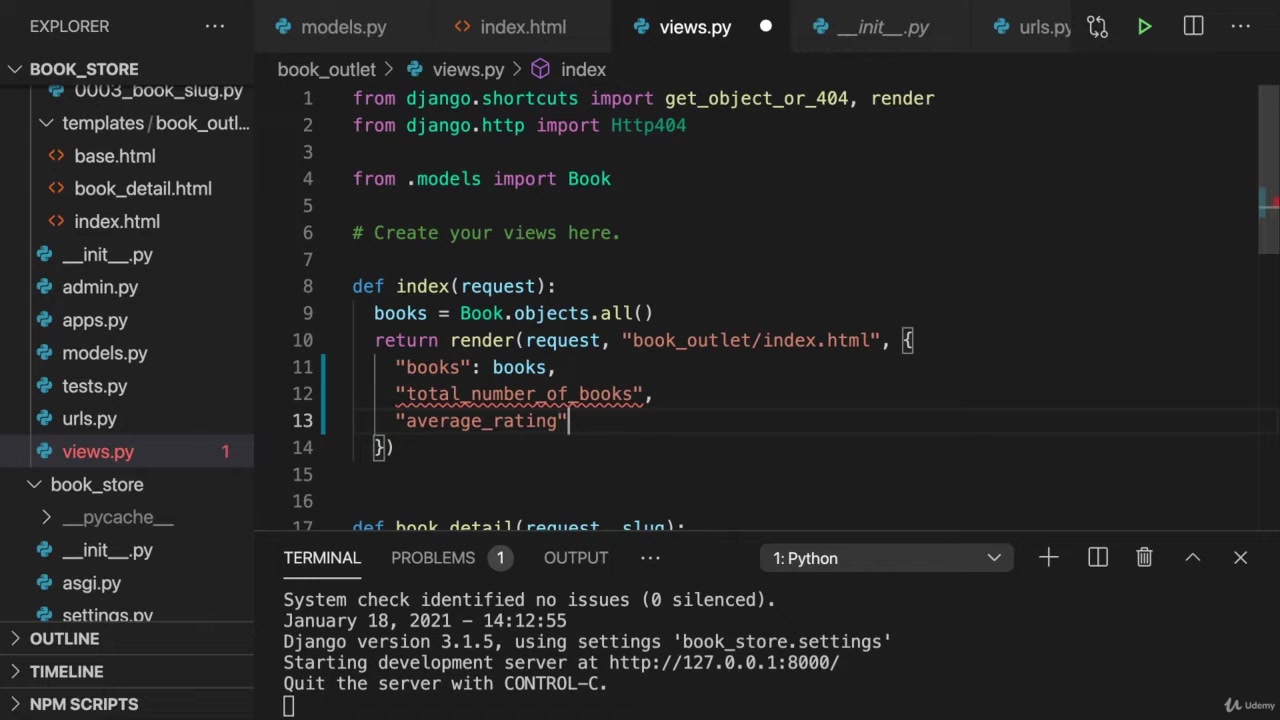Close the terminal panel with X
1280x720 pixels.
tap(1240, 558)
